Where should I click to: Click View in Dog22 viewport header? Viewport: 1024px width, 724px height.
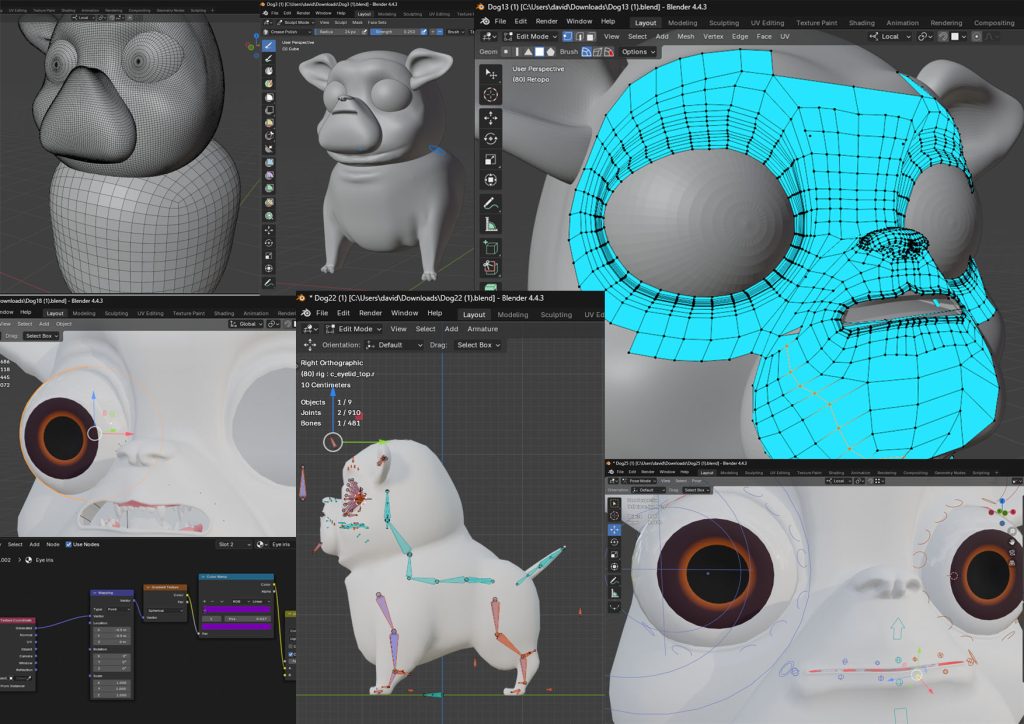click(x=398, y=329)
